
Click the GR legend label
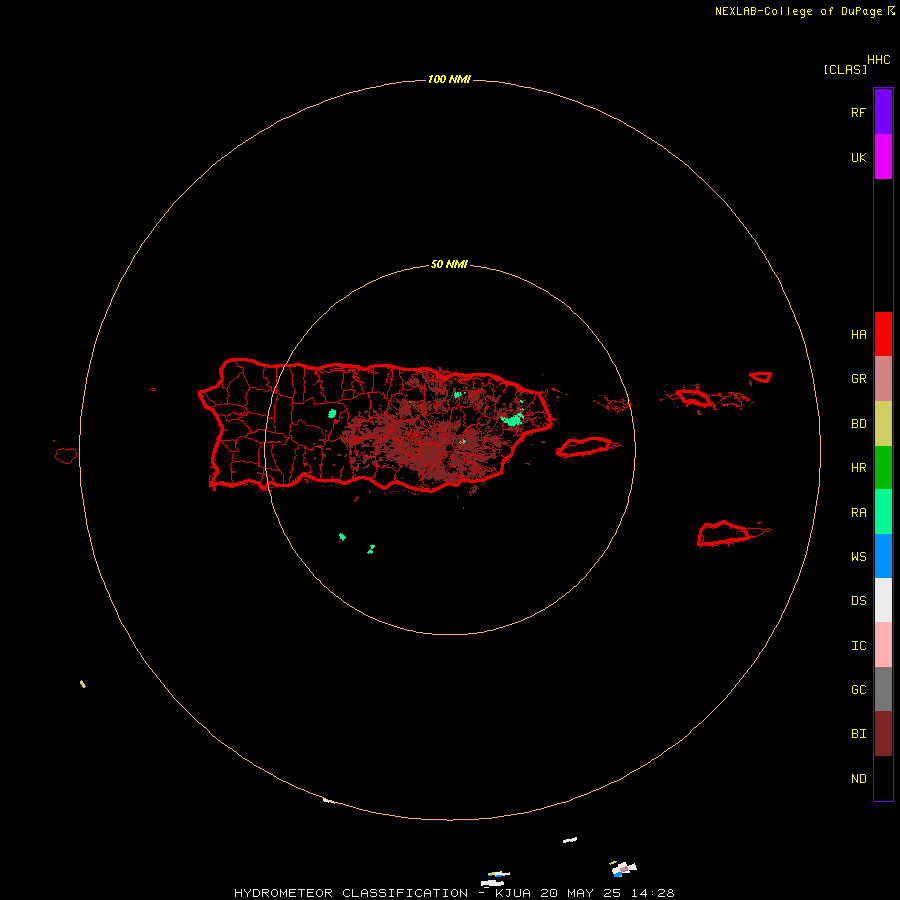(x=858, y=379)
